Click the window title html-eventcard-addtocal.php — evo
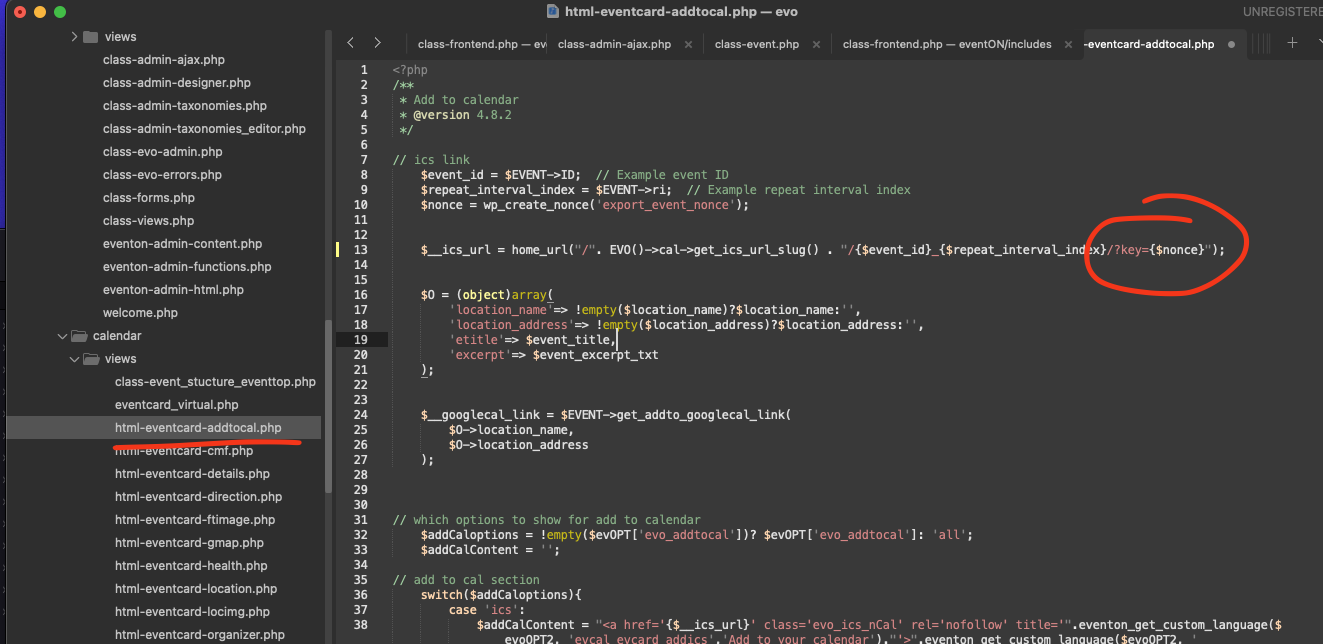Screen dimensions: 1323x644 (x=681, y=12)
